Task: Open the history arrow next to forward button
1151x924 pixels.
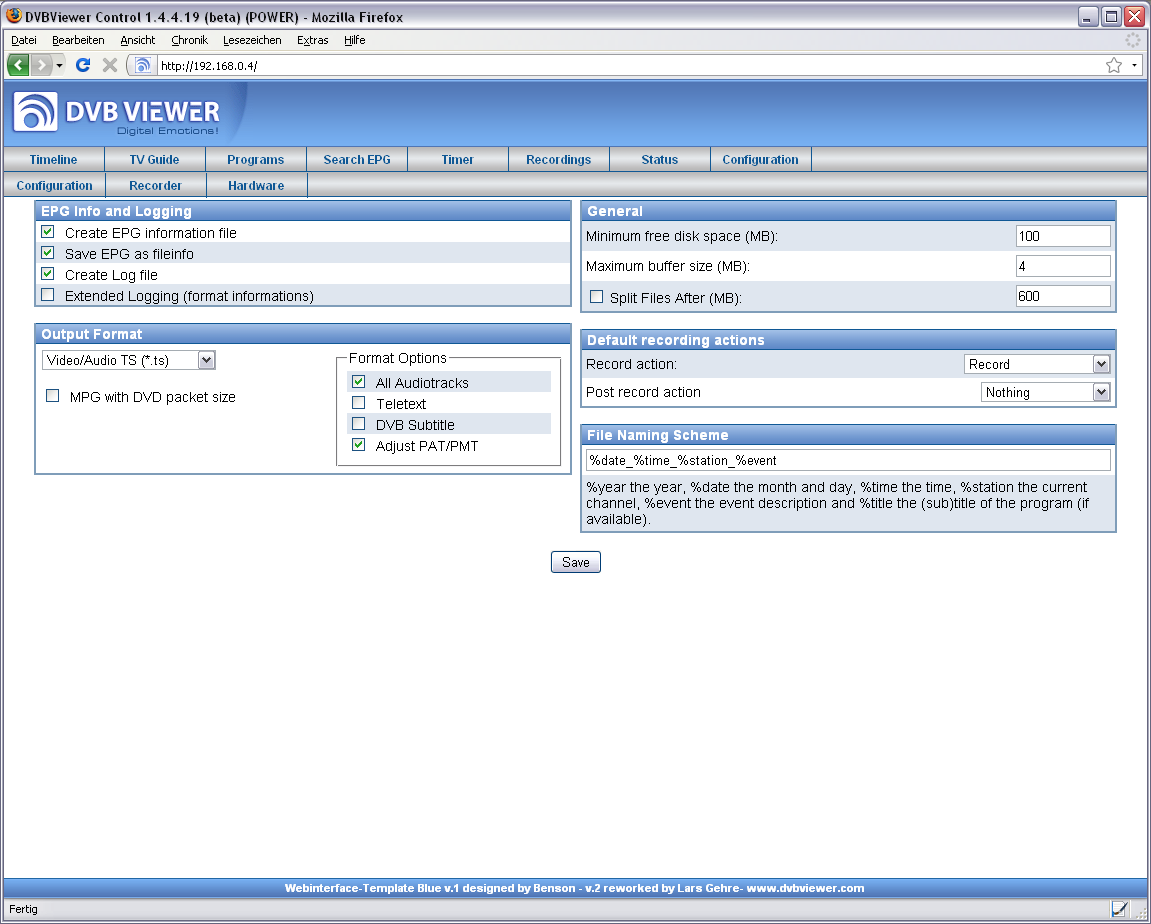Action: click(x=59, y=65)
